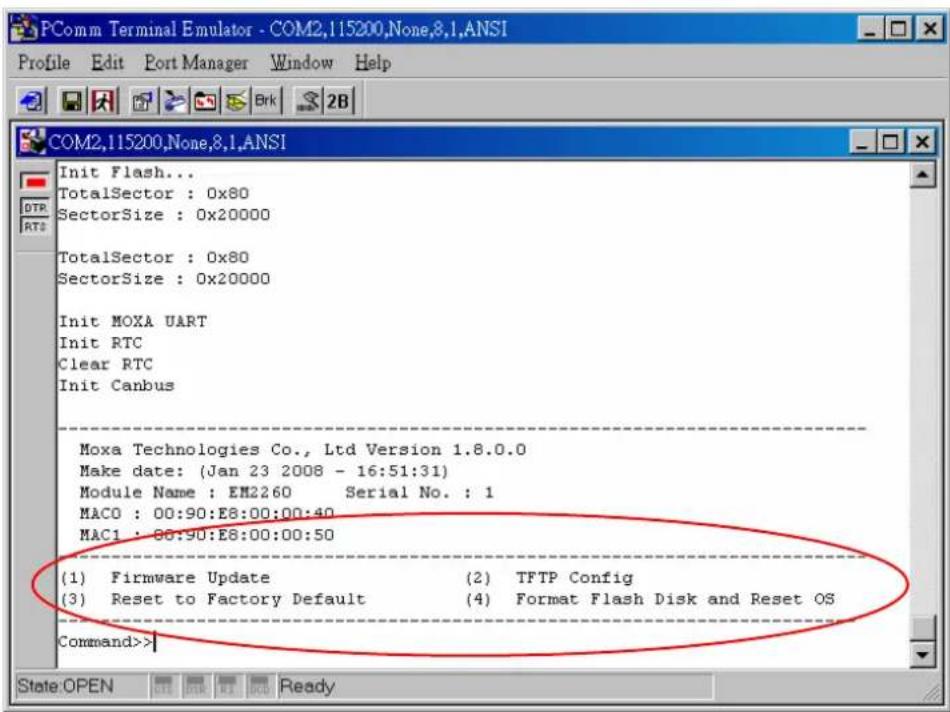Screen dimensions: 950x712
Task: Click 'Serial No. : 1' text
Action: pos(419,492)
